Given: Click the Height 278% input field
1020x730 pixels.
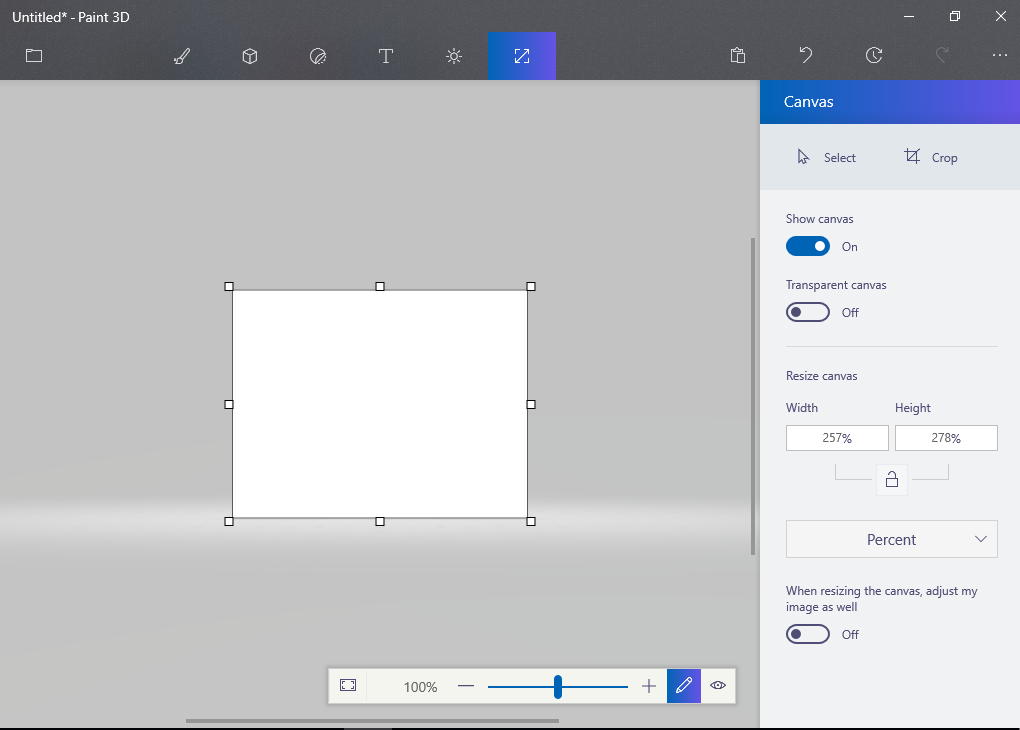Looking at the screenshot, I should click(x=946, y=438).
